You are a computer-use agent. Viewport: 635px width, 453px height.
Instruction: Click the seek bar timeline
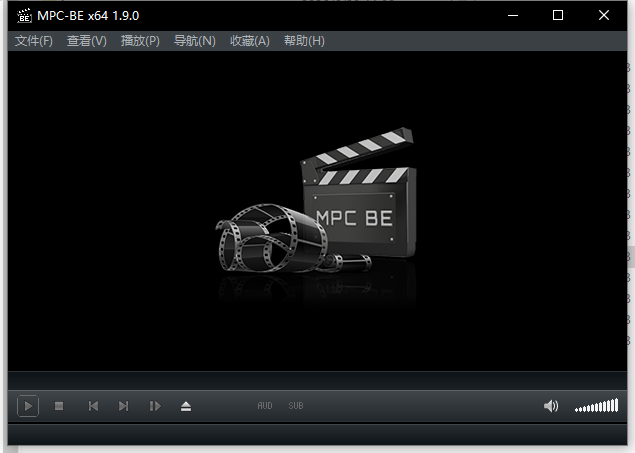(317, 381)
